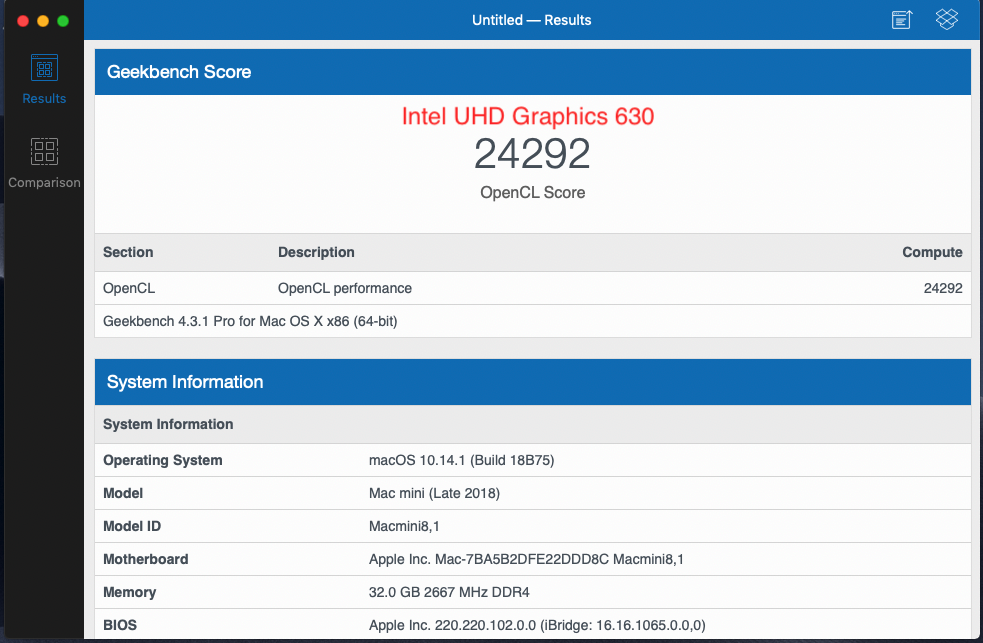The height and width of the screenshot is (643, 983).
Task: Select the large score 24292
Action: coord(532,154)
